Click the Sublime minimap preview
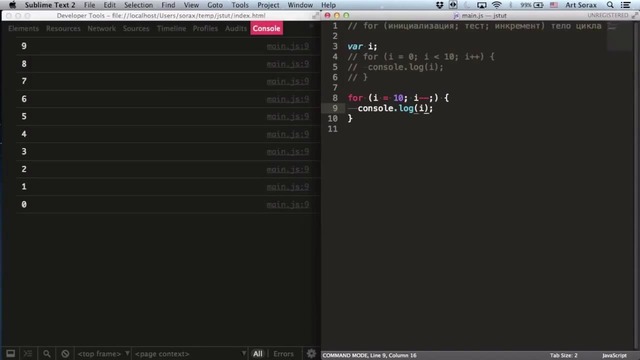 pos(619,37)
